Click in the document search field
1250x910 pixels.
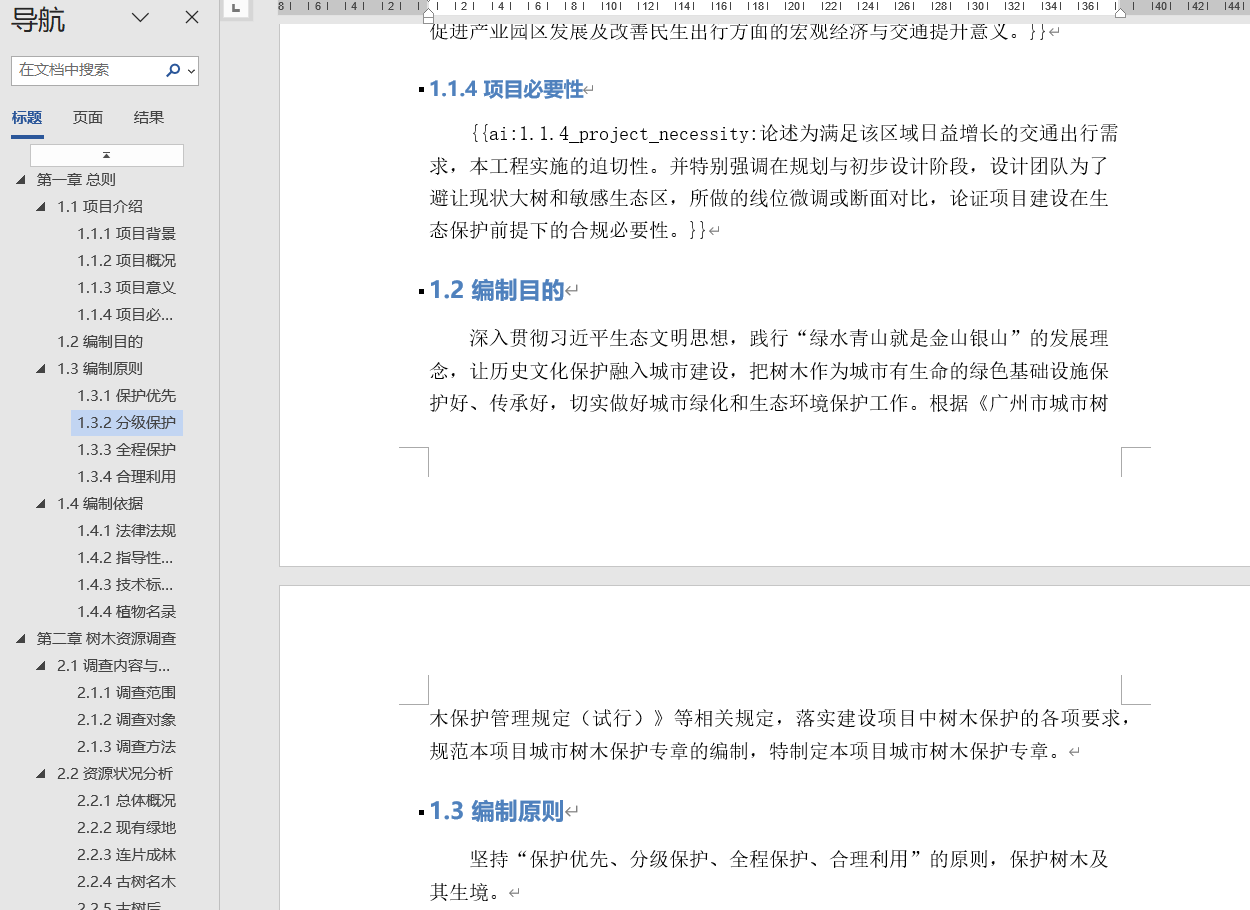tap(88, 70)
